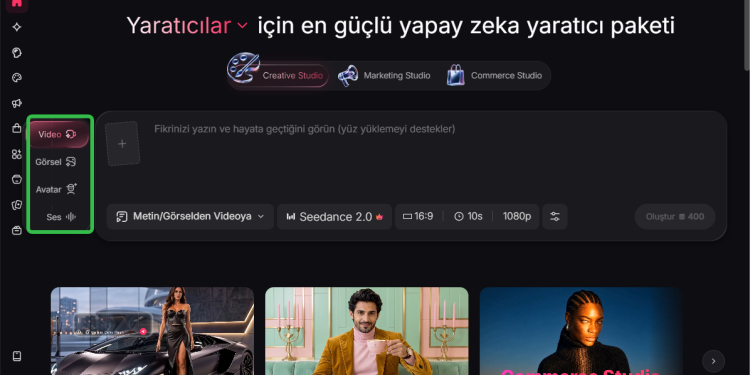Open the woman with sports car thumbnail
750x375 pixels.
[x=153, y=331]
